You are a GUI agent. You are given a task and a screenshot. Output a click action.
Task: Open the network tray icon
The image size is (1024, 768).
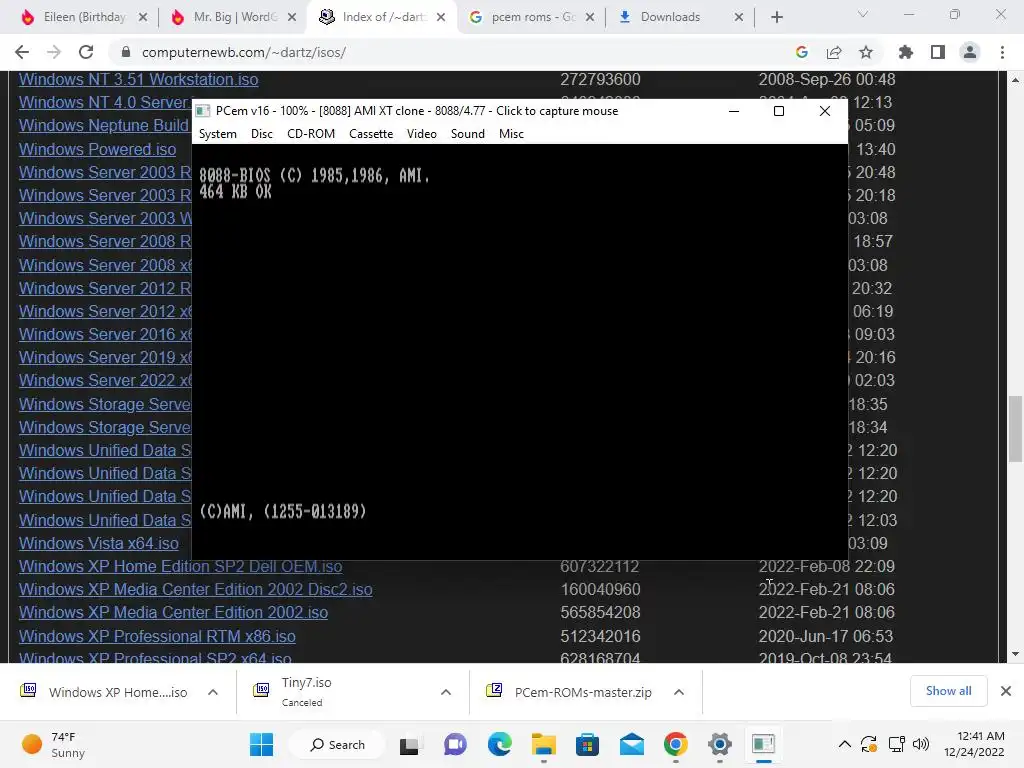896,744
